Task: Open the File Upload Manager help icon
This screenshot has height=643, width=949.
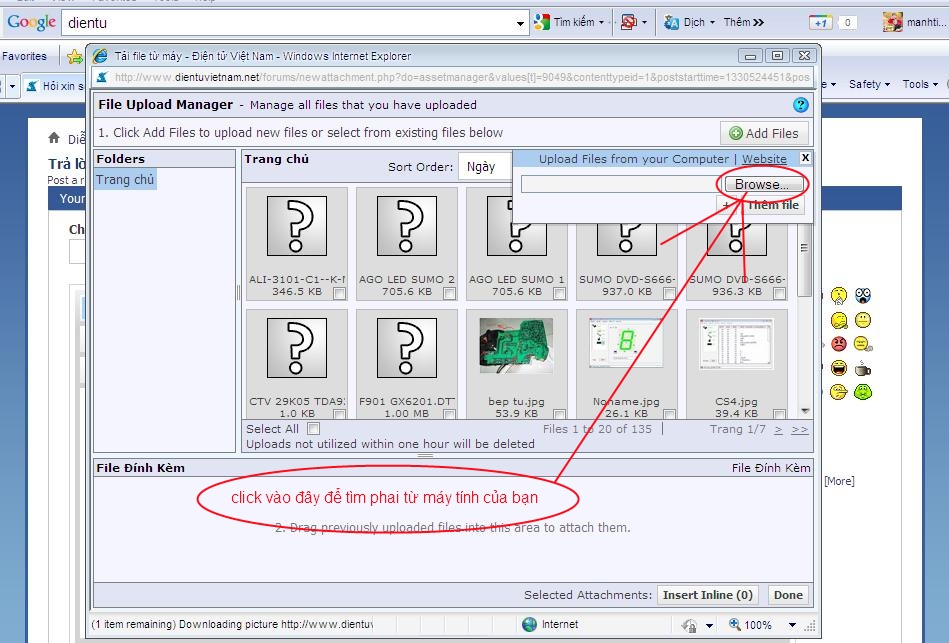Action: pos(801,105)
